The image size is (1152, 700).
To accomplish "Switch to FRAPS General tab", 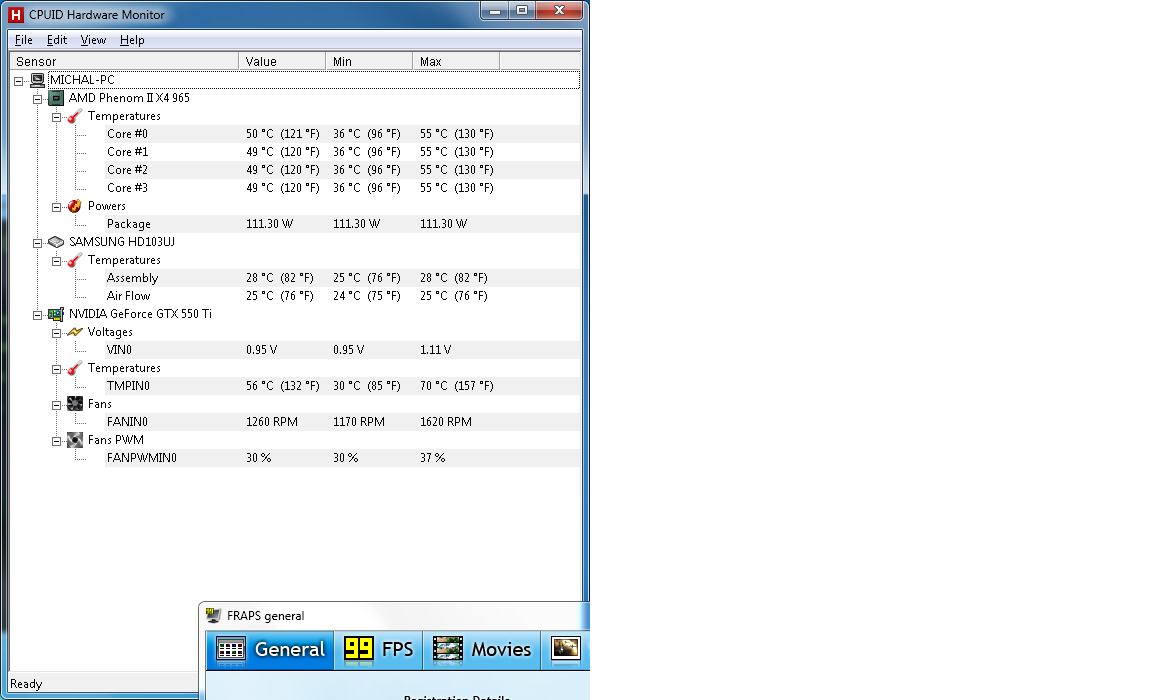I will tap(270, 649).
